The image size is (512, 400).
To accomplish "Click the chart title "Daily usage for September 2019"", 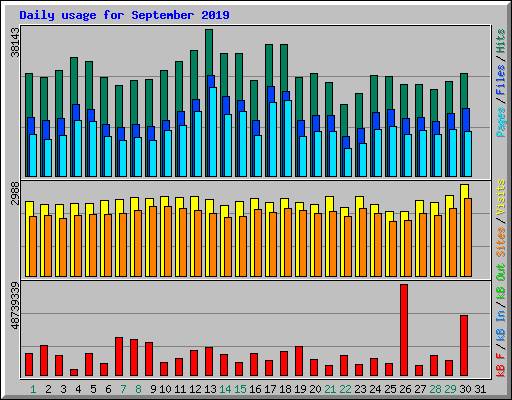I will [124, 15].
